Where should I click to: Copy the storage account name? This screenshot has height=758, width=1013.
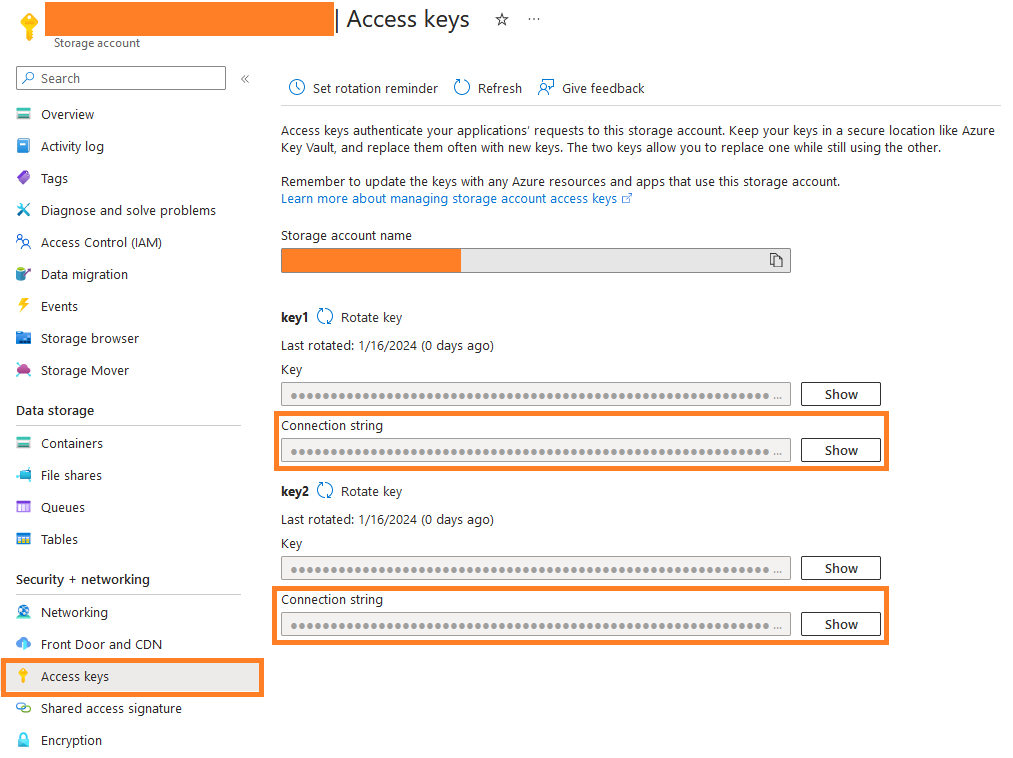(776, 259)
